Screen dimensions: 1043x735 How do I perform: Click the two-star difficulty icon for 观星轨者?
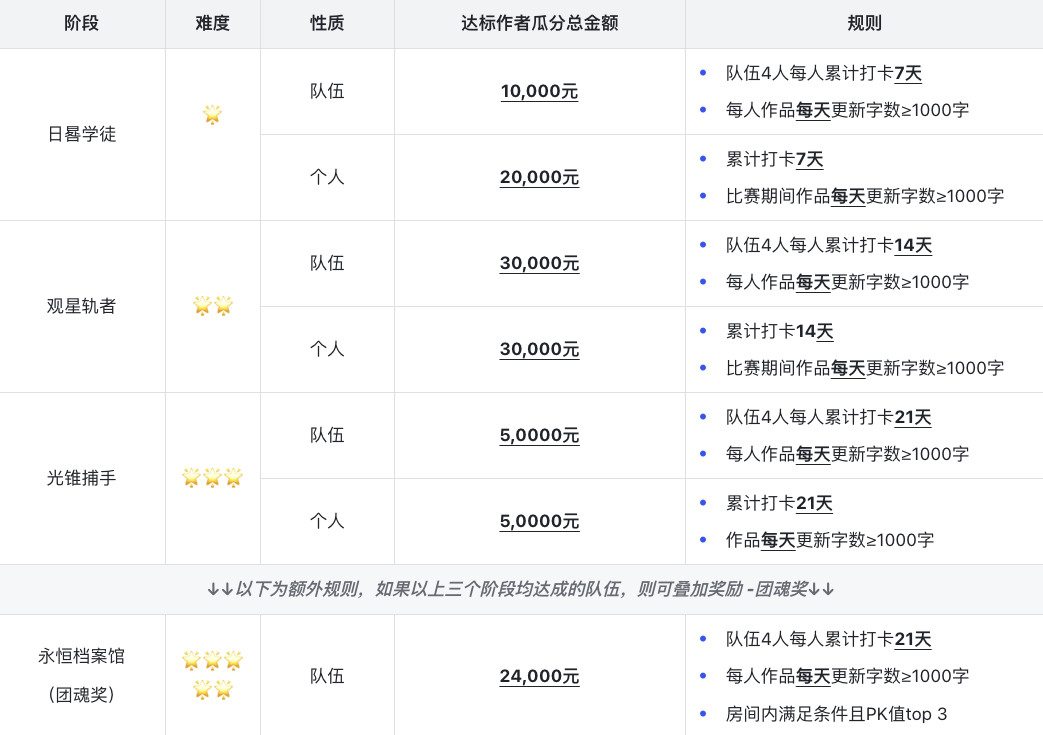pos(212,306)
